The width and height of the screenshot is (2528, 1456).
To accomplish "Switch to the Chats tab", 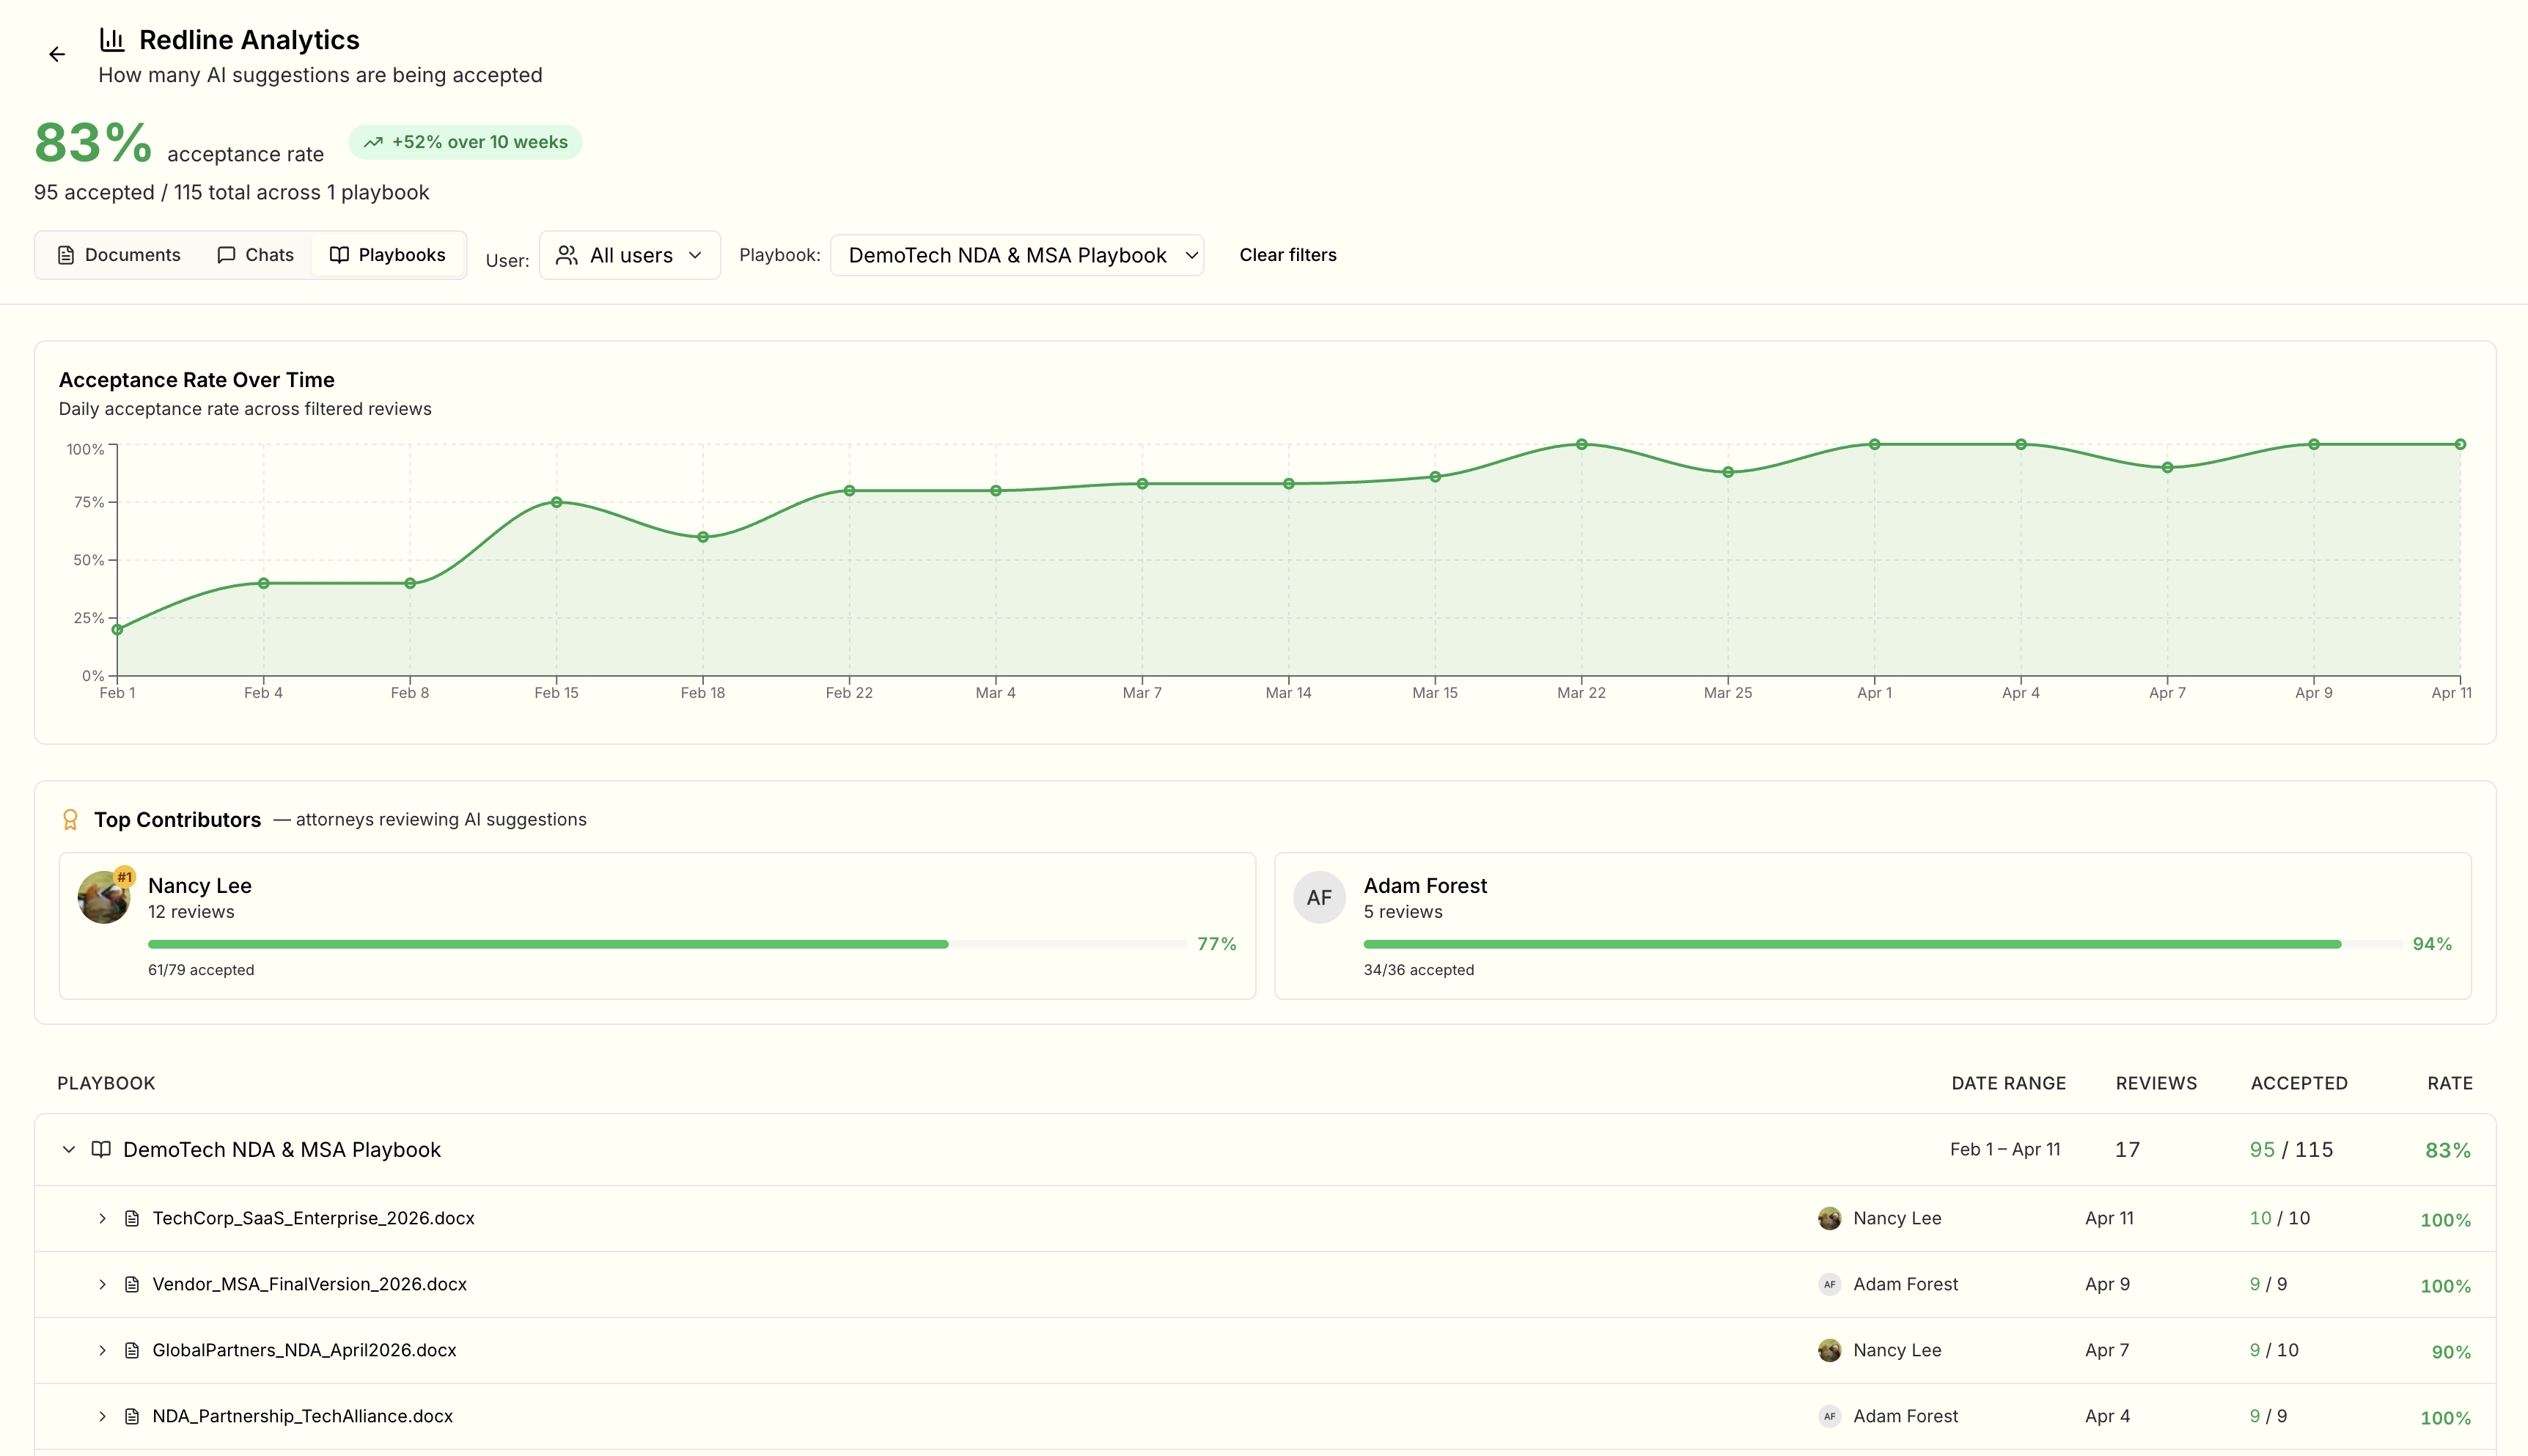I will [x=255, y=255].
